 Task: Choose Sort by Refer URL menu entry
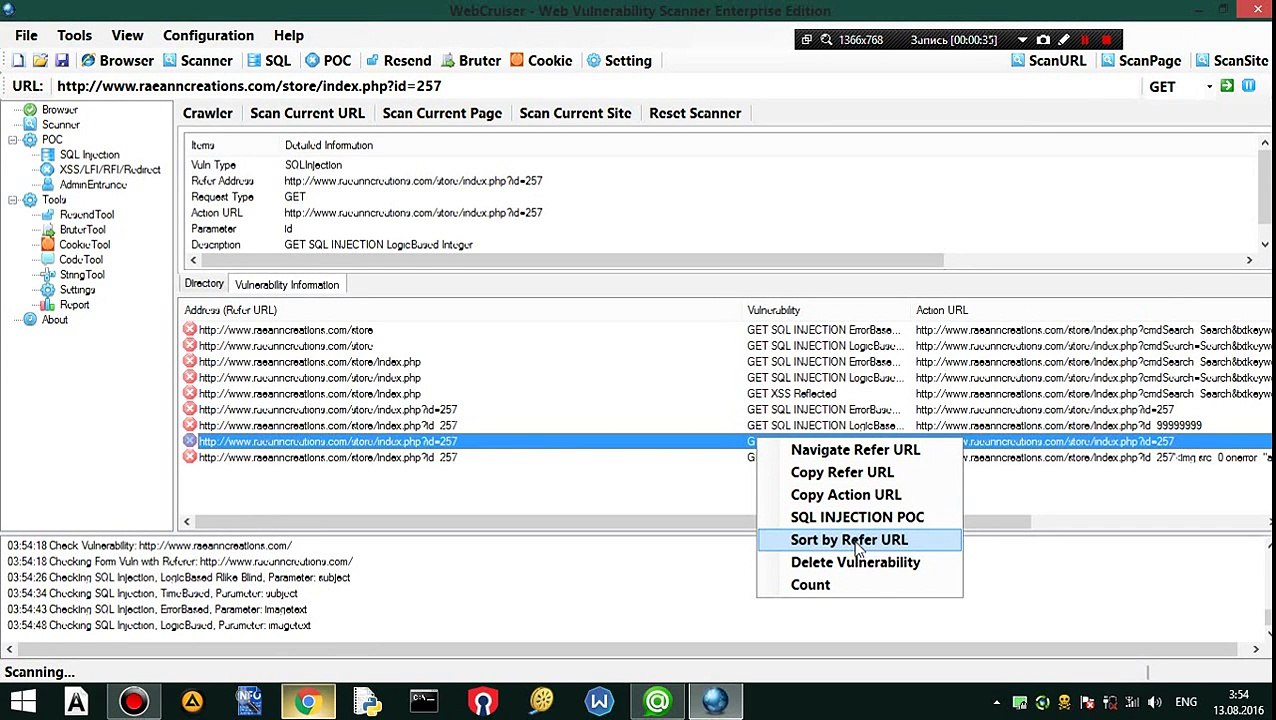click(x=859, y=540)
